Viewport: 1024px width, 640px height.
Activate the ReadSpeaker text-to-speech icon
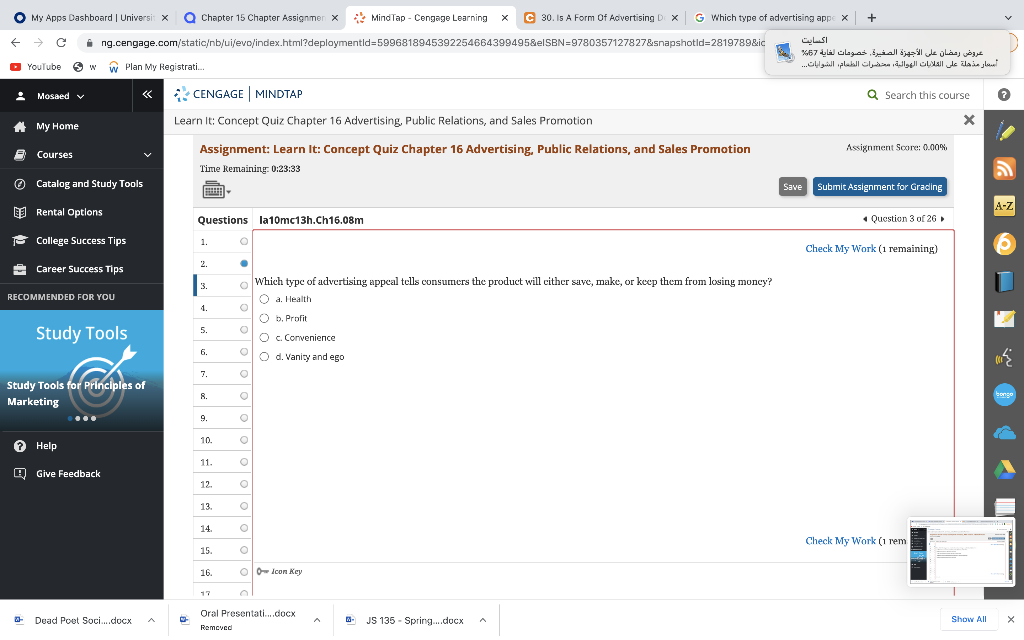[1006, 355]
